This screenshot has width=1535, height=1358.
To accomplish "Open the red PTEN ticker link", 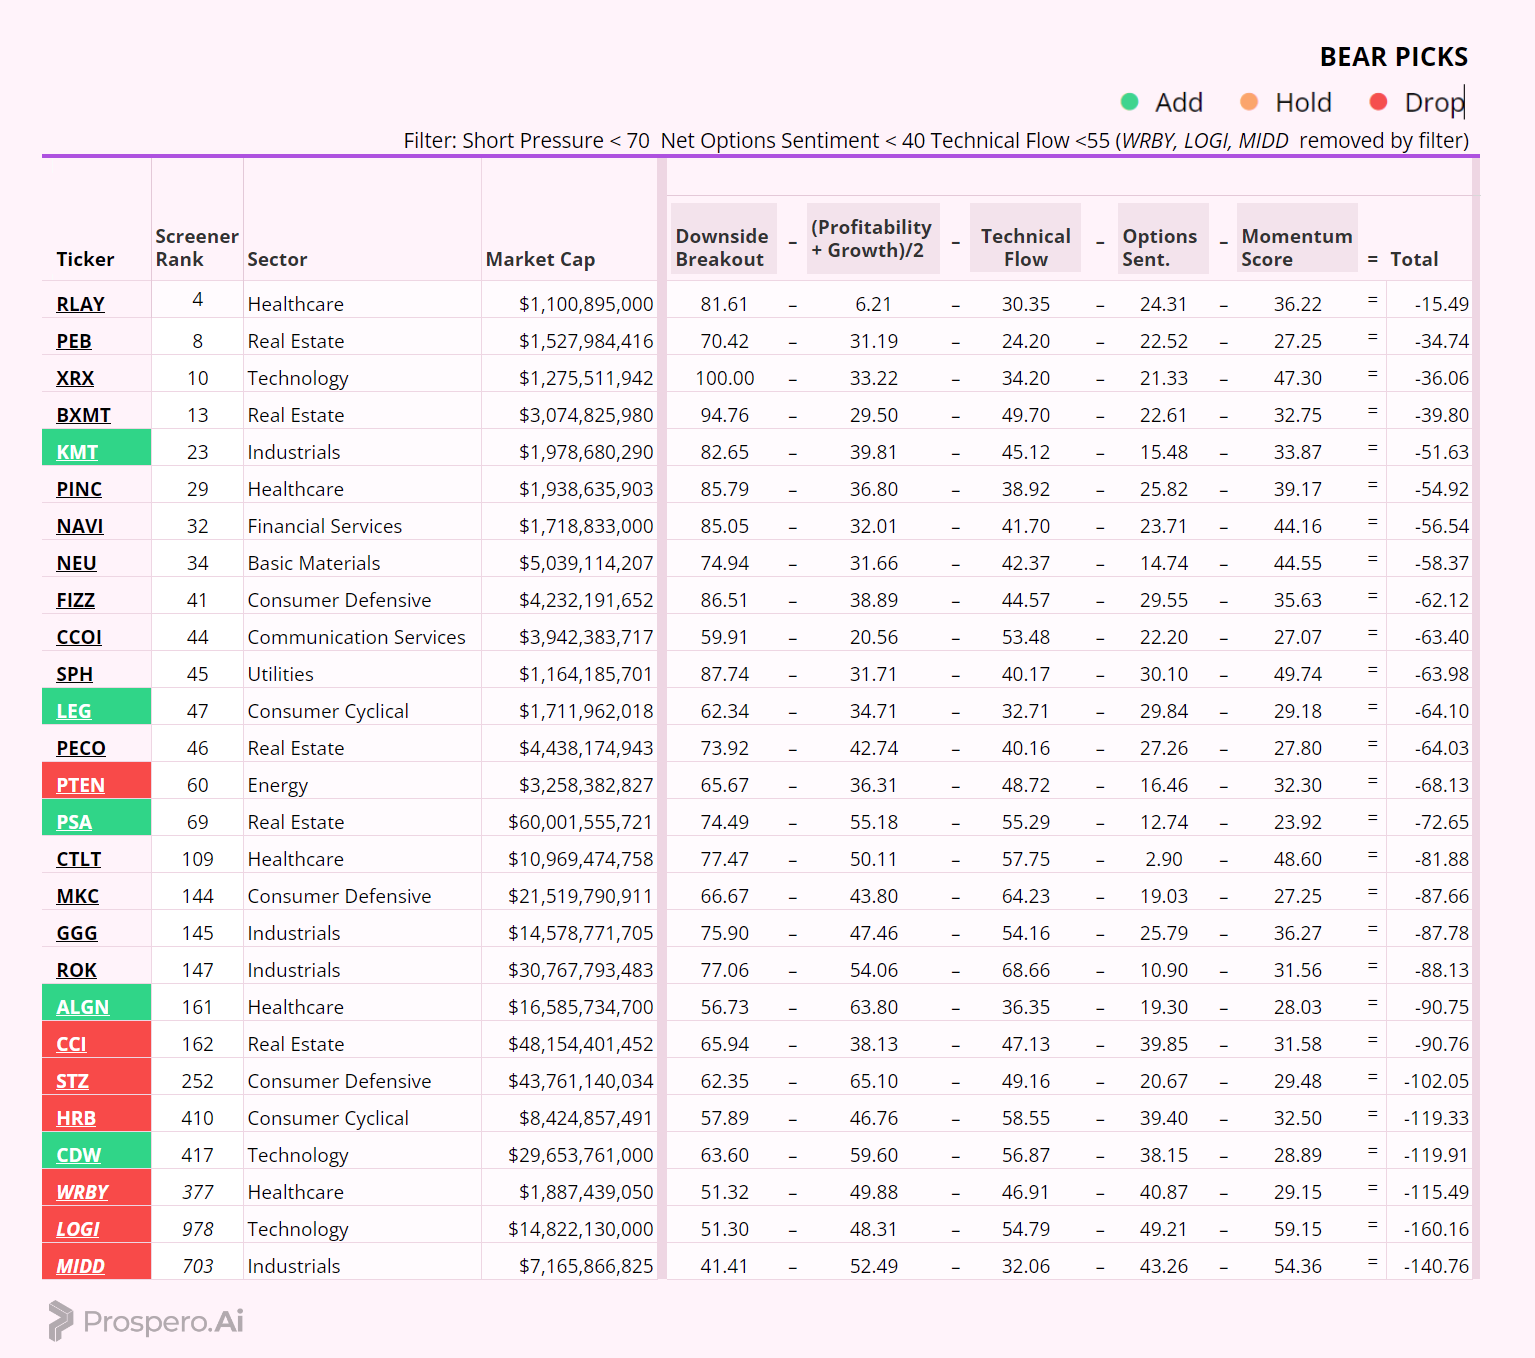I will [x=80, y=785].
